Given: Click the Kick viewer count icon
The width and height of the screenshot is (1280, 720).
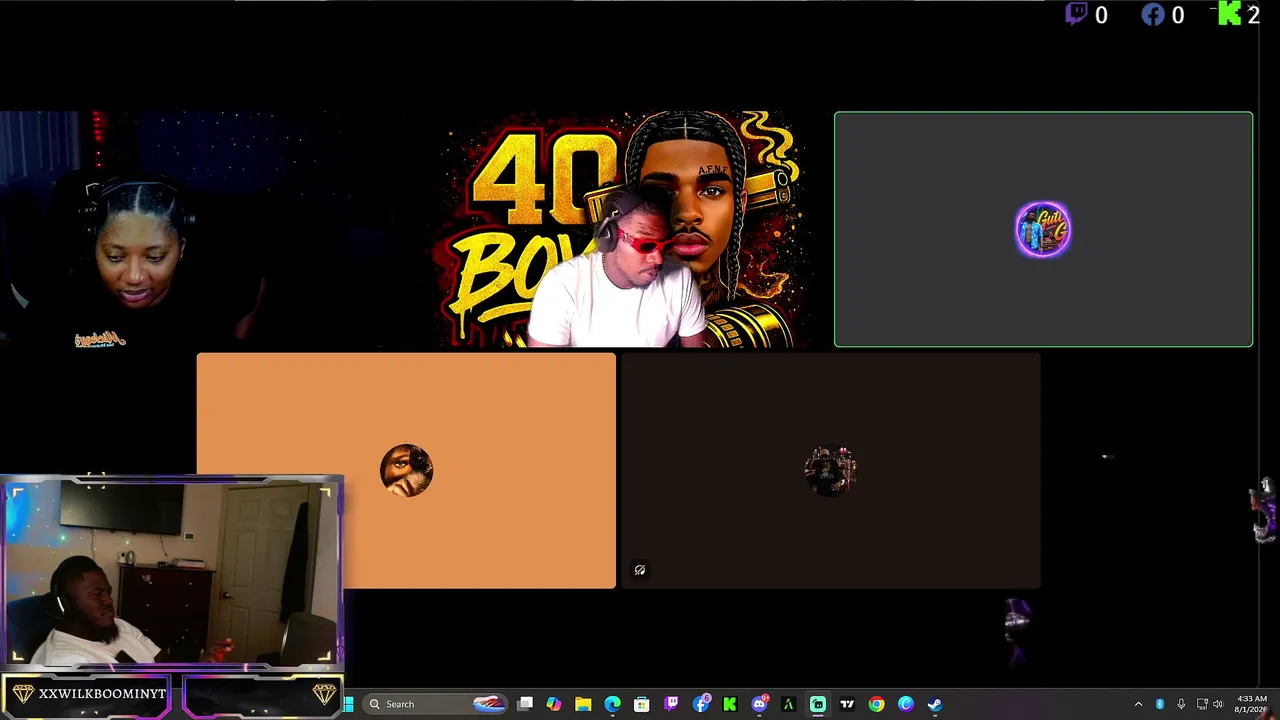Looking at the screenshot, I should click(x=1229, y=14).
